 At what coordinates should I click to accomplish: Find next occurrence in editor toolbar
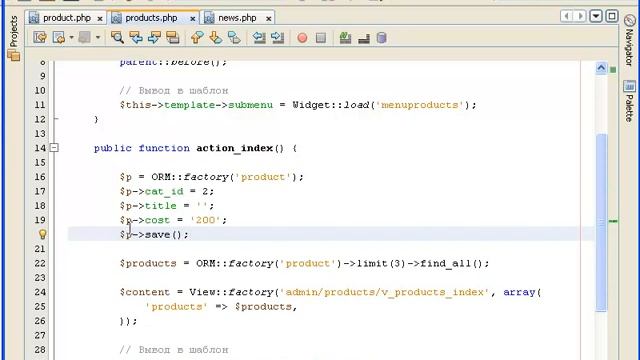point(154,38)
